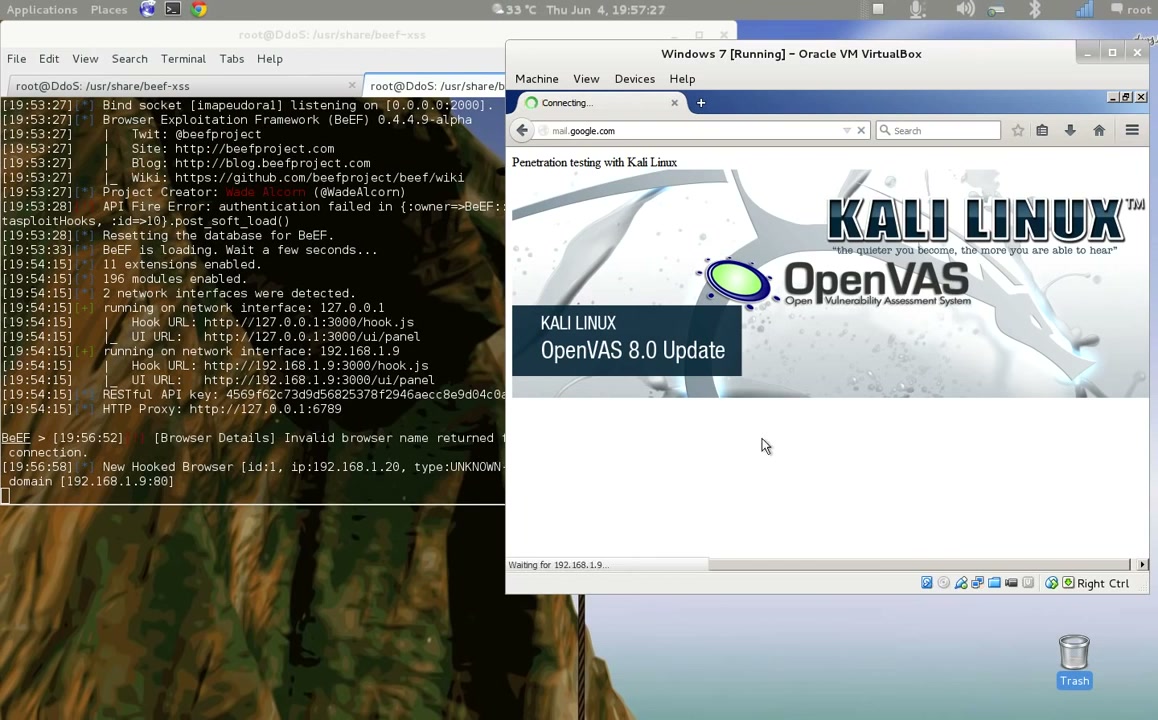
Task: Open the Trash desktop icon
Action: tap(1075, 661)
